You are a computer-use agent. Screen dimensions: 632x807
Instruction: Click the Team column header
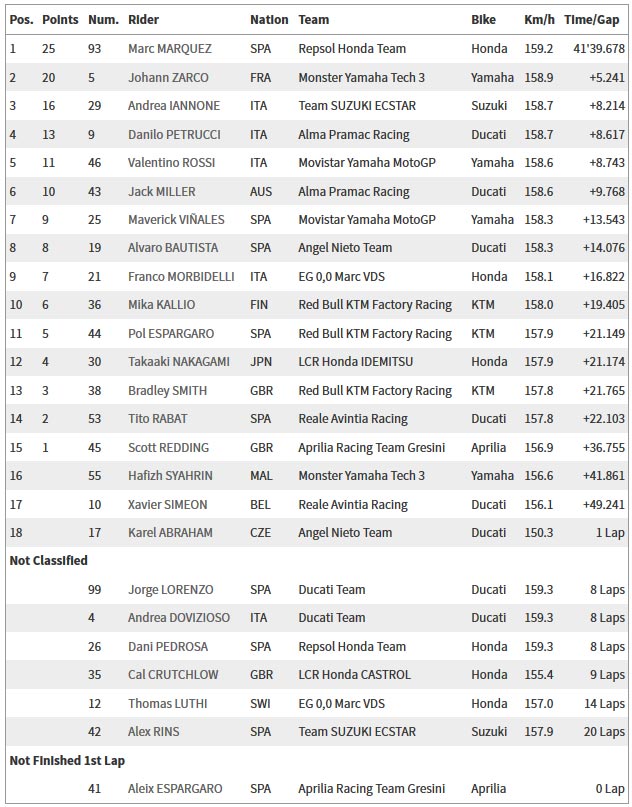[x=313, y=20]
